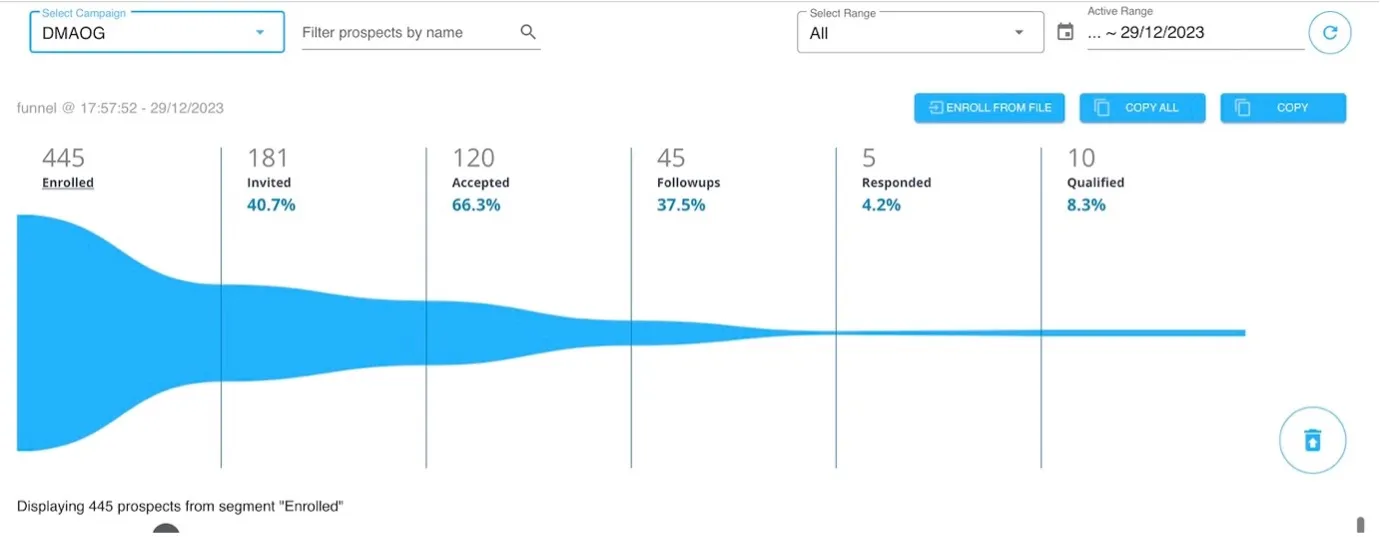Click the COPY button

(1283, 108)
